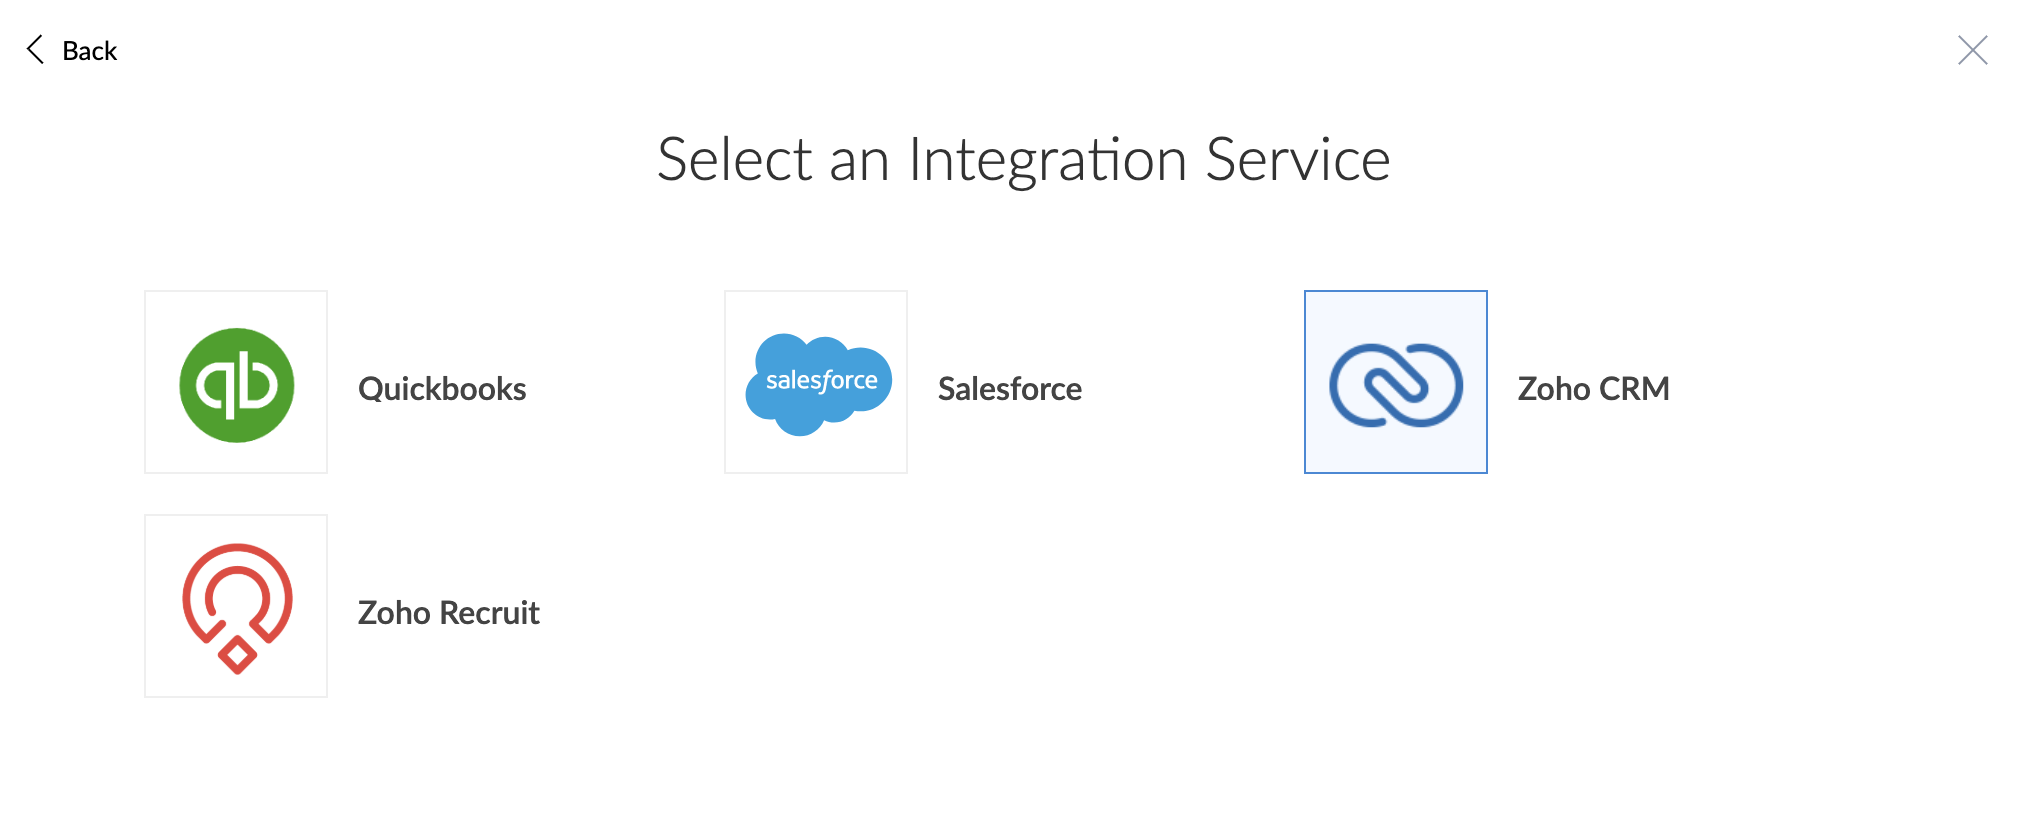This screenshot has height=824, width=2030.
Task: Click the white 'salesforce' word inside cloud
Action: [821, 381]
